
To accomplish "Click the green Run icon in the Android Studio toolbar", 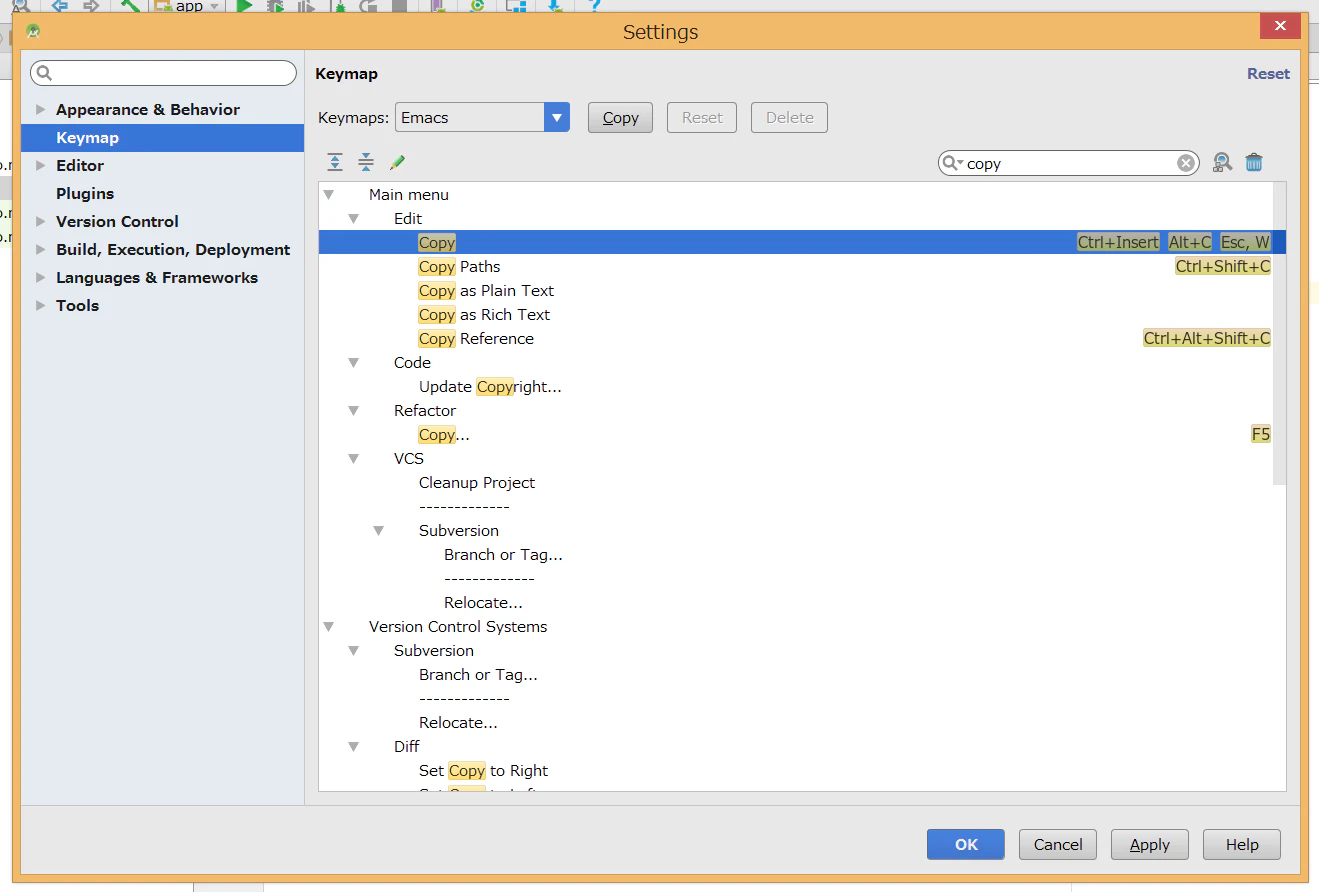I will click(x=244, y=6).
